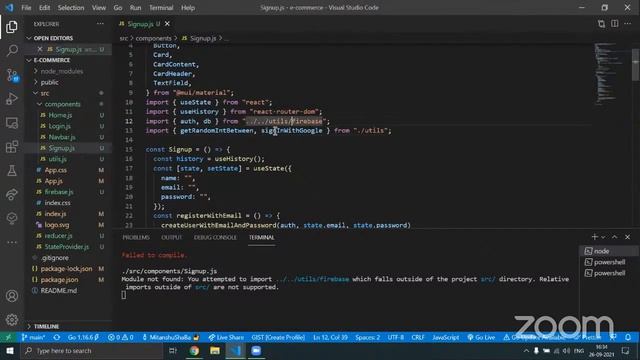Maximize the terminal panel size
640x360 pixels.
coord(615,237)
